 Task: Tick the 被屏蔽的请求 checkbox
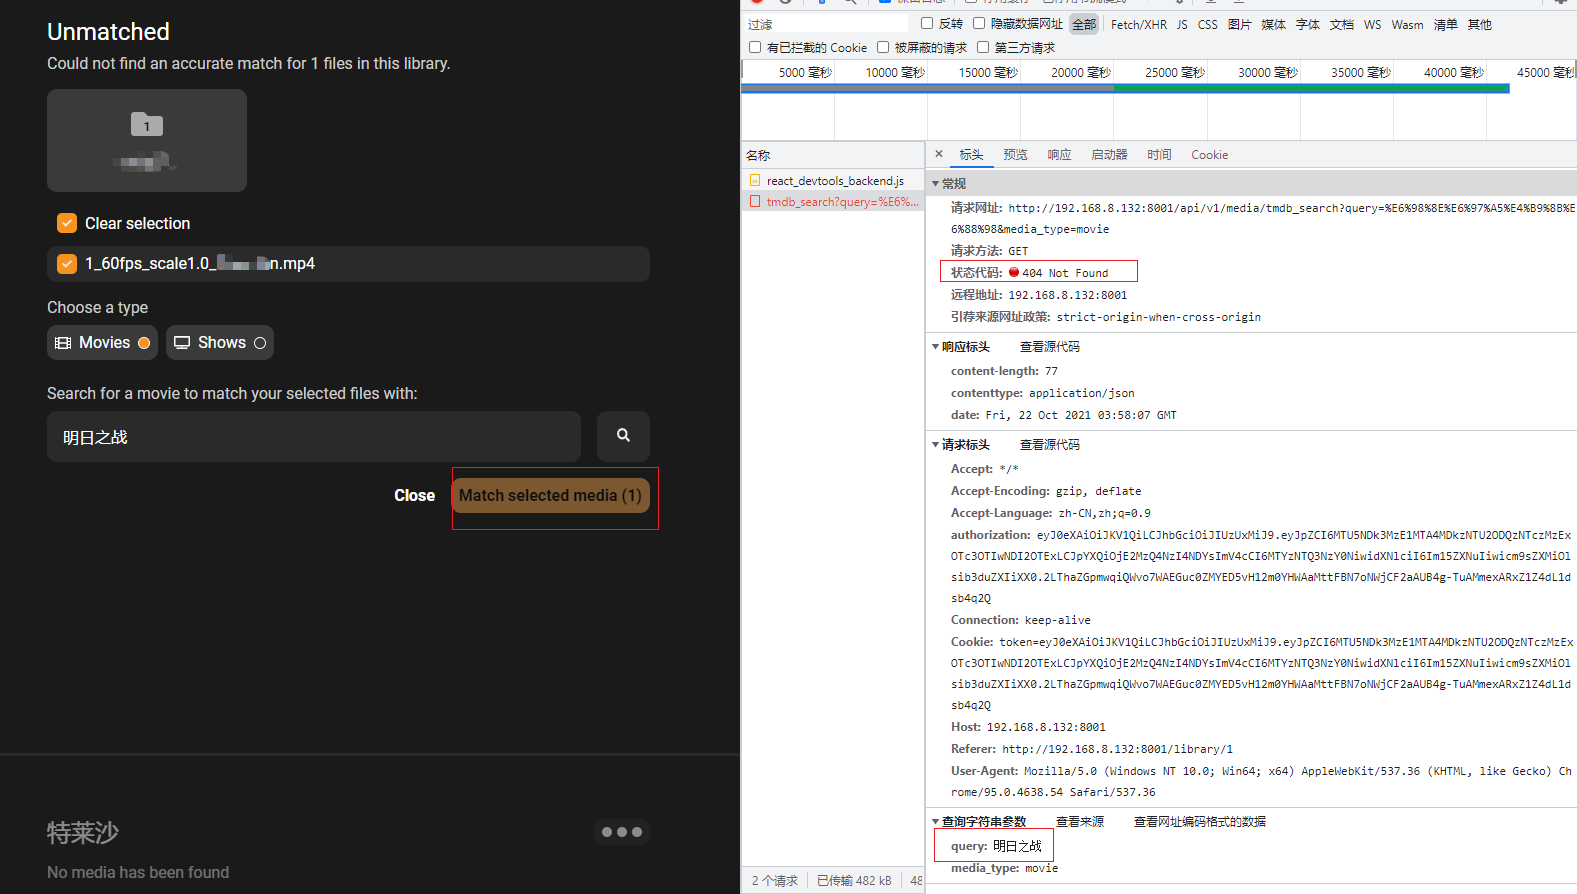pos(883,47)
